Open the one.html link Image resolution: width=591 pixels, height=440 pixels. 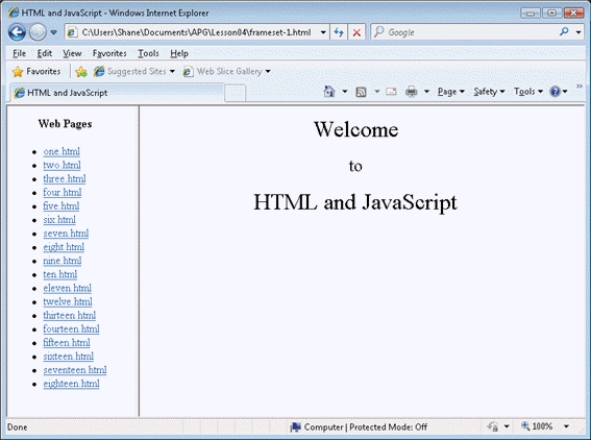pyautogui.click(x=61, y=152)
